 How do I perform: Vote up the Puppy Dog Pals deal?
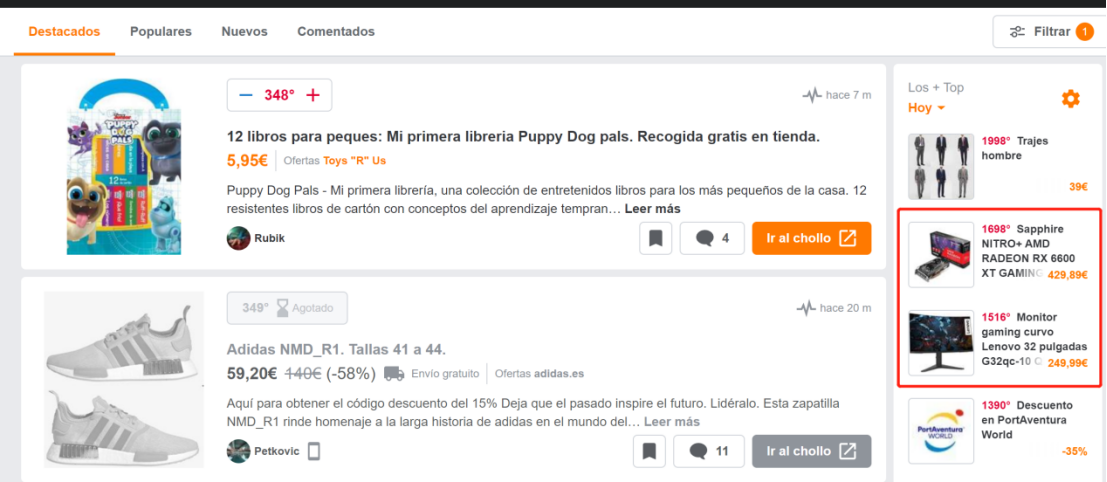tap(313, 95)
